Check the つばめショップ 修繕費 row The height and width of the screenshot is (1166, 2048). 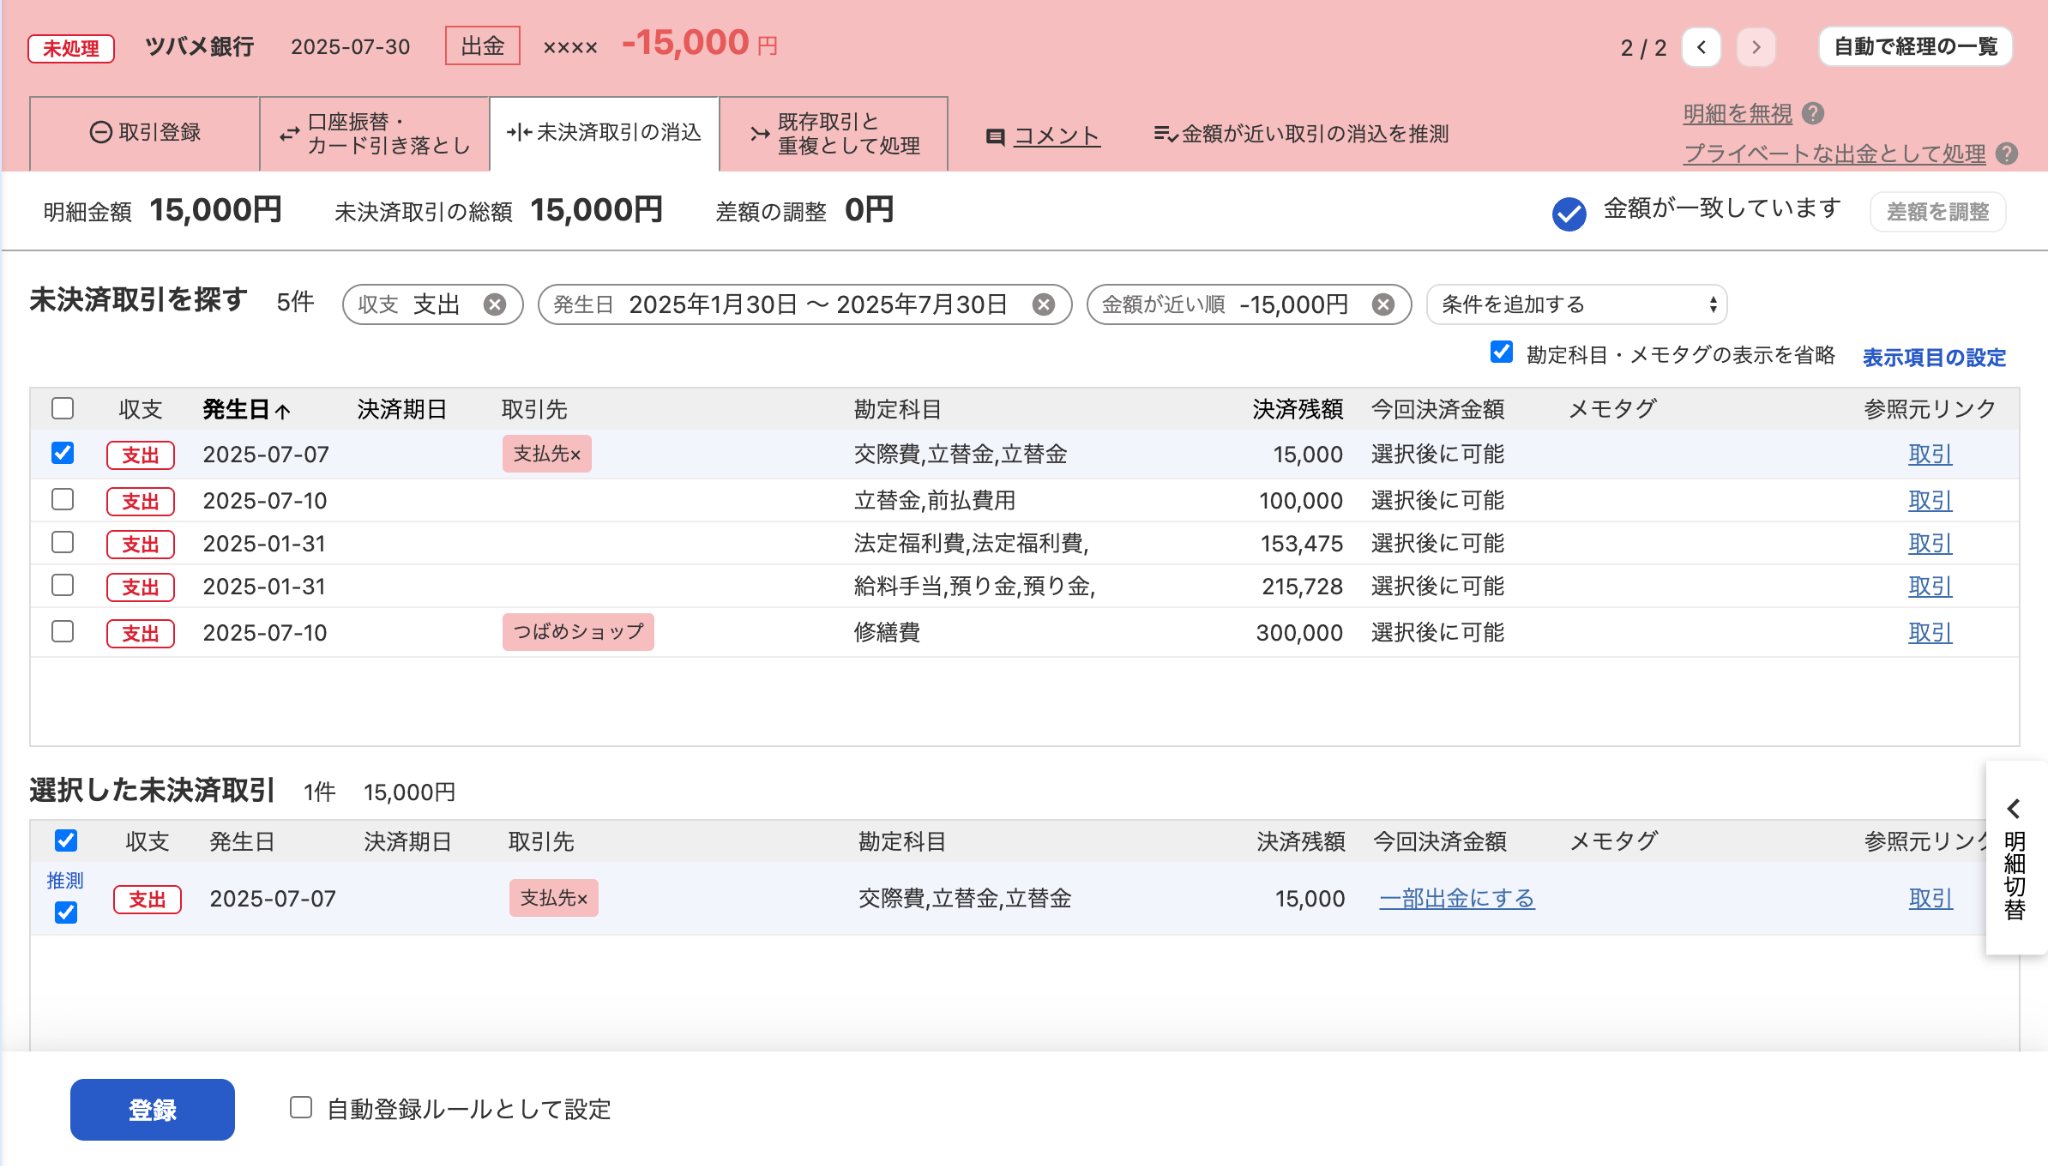pos(63,631)
